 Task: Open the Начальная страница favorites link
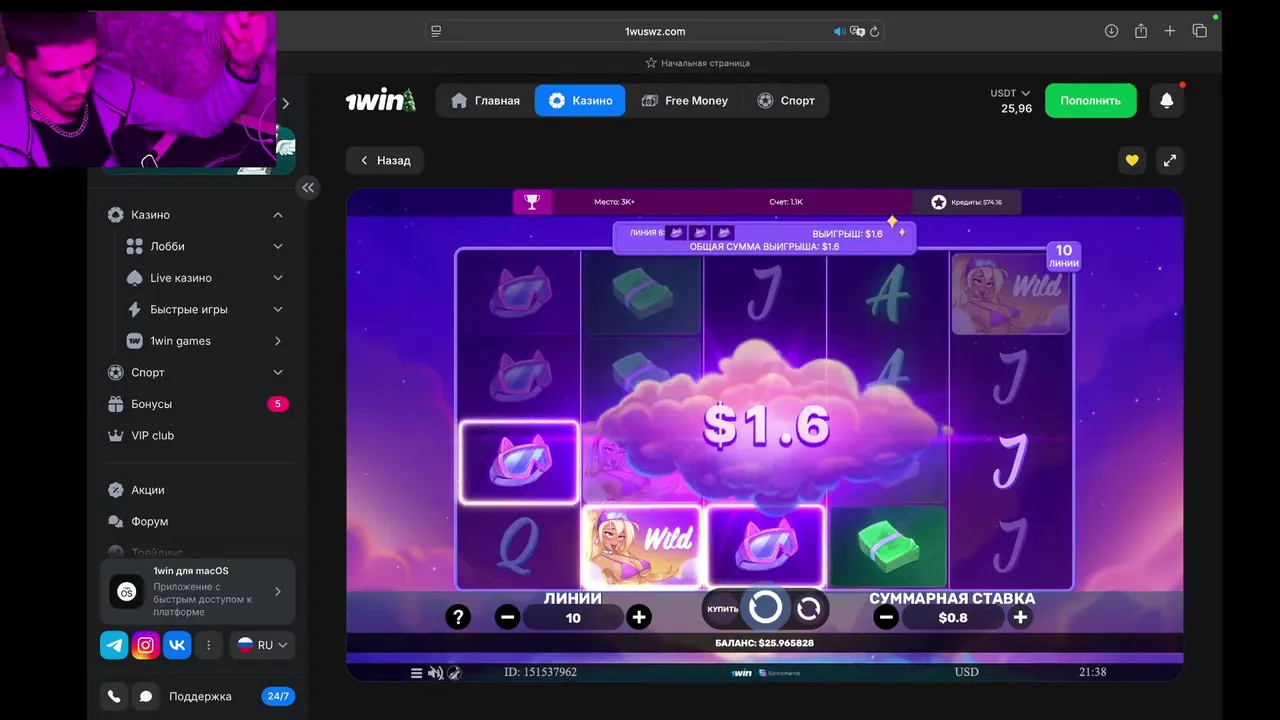point(697,62)
